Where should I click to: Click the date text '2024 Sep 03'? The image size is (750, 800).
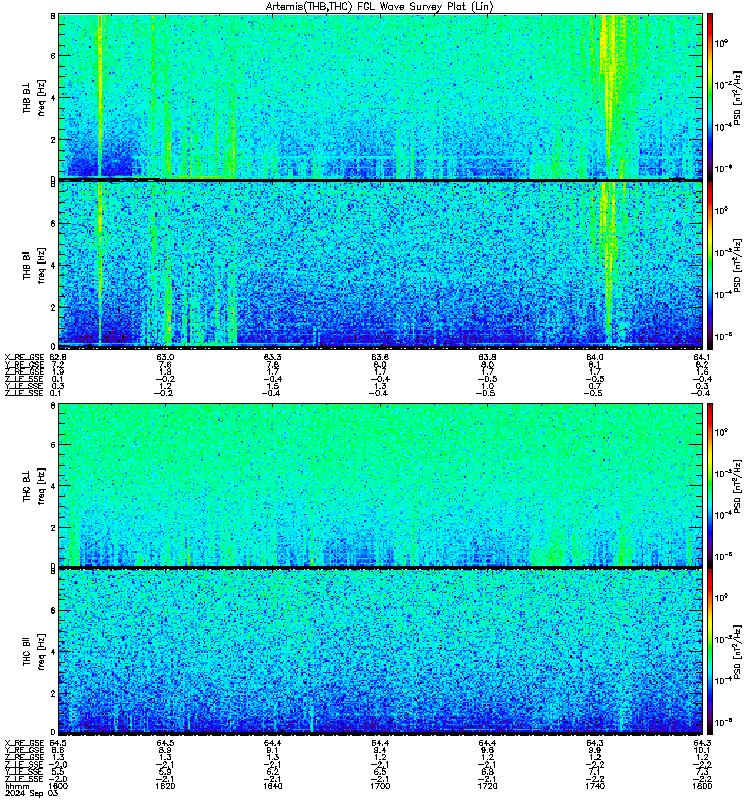pyautogui.click(x=32, y=793)
